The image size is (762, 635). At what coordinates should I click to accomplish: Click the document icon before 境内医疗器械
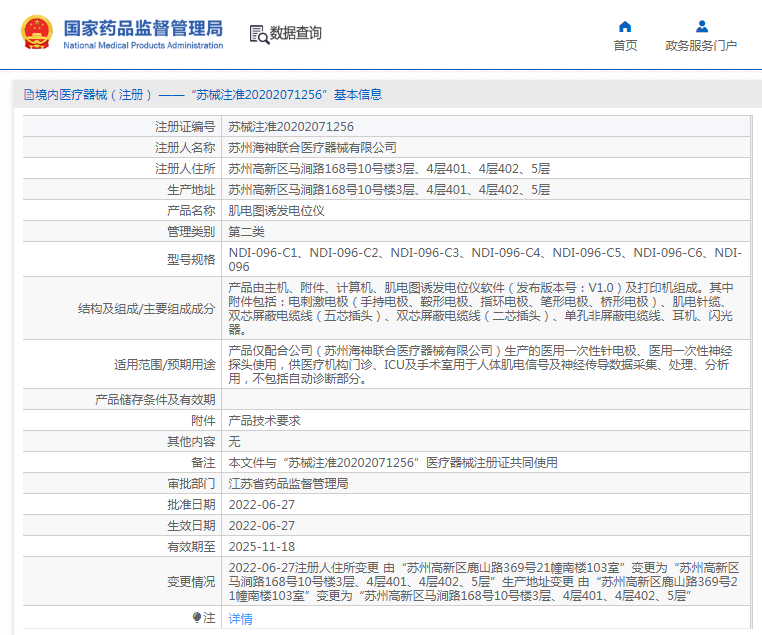click(29, 95)
